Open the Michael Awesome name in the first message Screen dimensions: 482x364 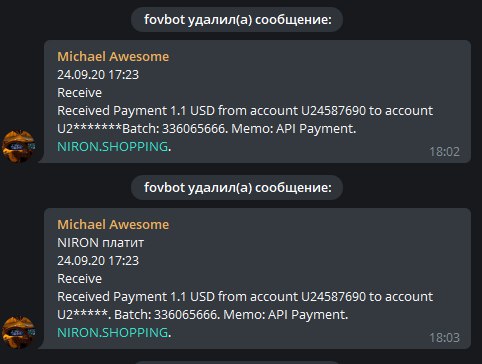click(113, 57)
